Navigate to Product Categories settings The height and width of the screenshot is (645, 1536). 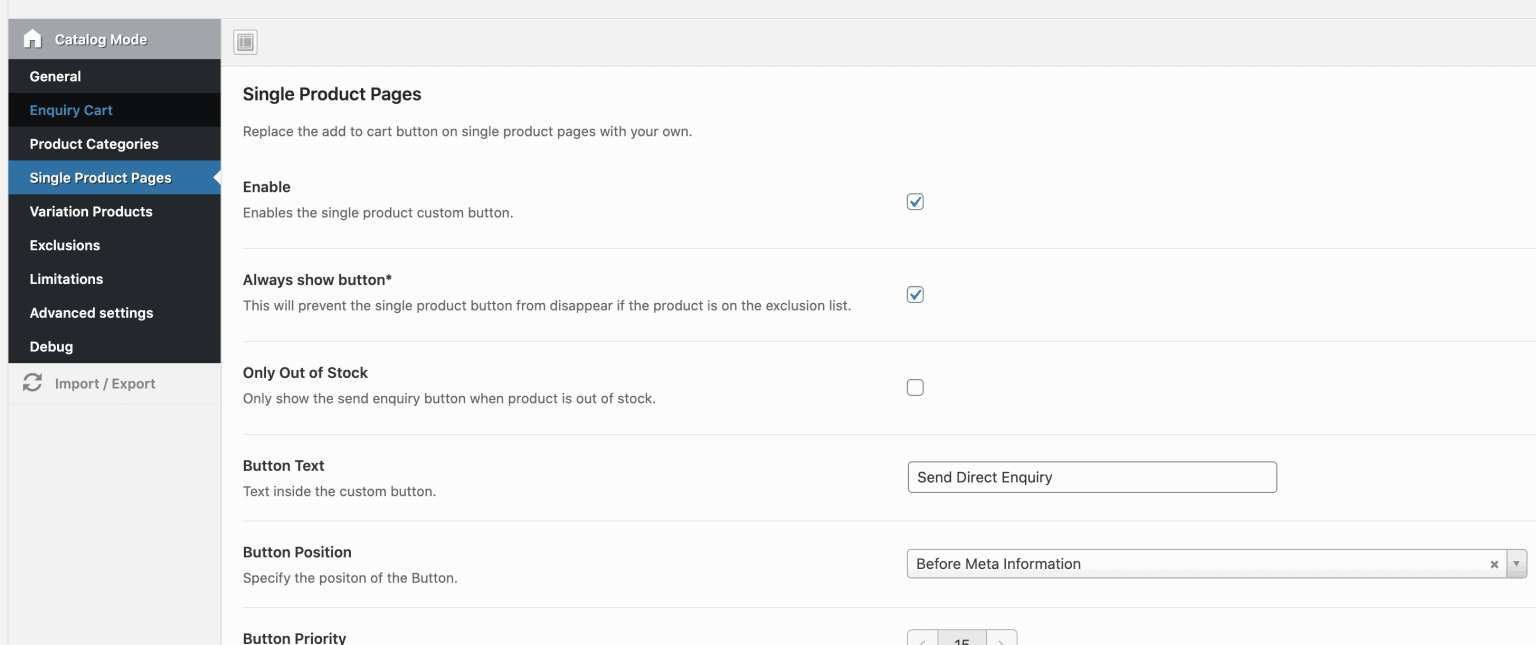point(95,143)
